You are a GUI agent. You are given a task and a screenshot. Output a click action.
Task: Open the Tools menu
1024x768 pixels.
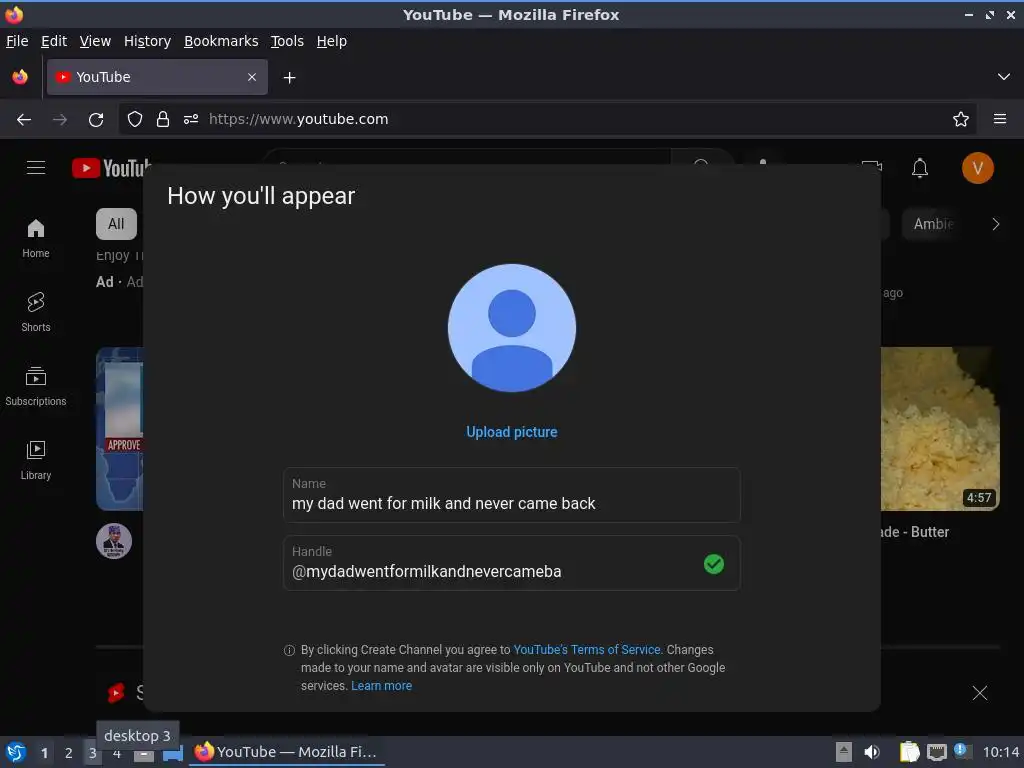pos(287,41)
